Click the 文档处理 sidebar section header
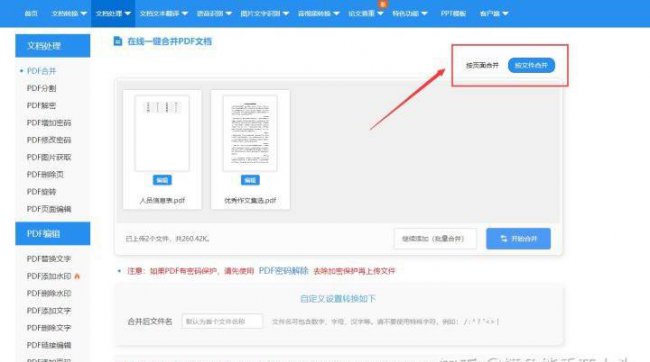 [x=53, y=46]
